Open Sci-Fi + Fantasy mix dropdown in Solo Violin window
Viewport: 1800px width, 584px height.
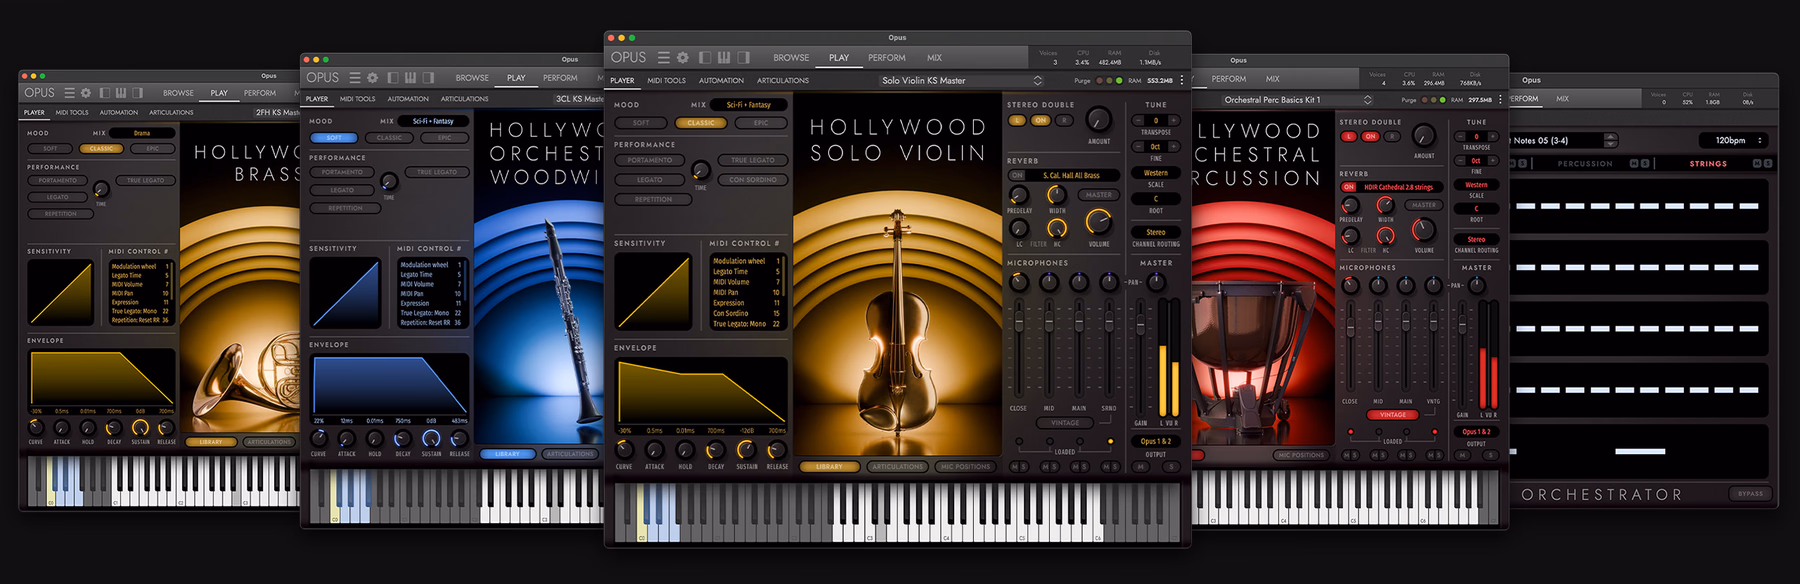pos(749,104)
